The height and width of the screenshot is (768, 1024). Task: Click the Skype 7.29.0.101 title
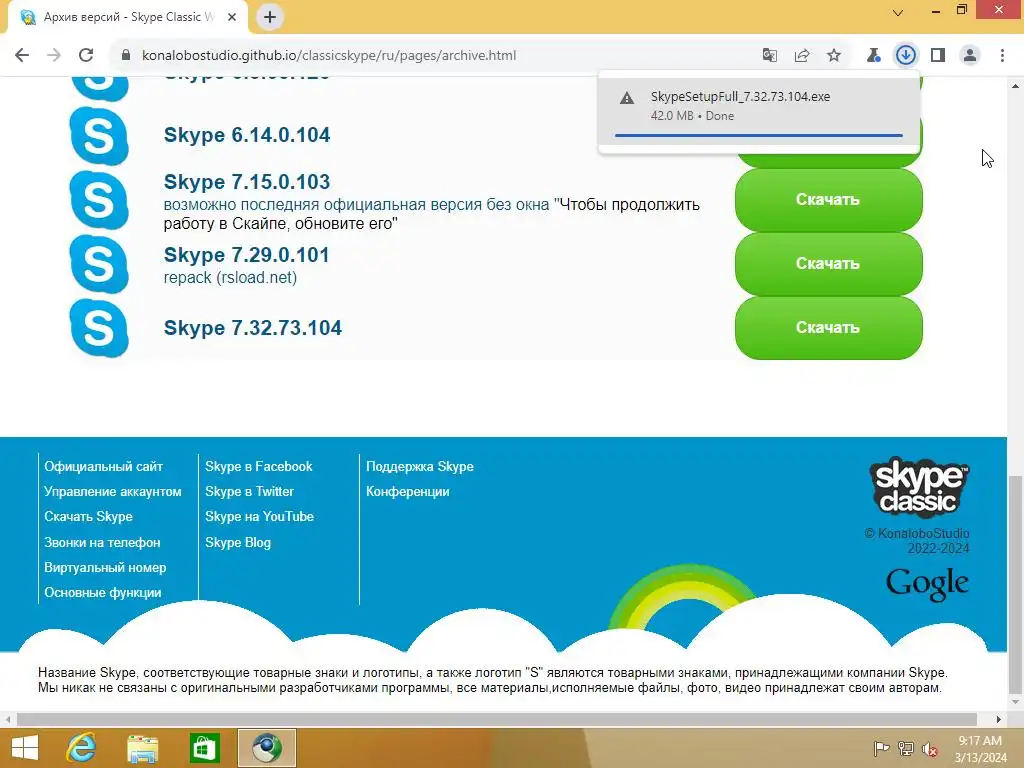click(x=246, y=255)
